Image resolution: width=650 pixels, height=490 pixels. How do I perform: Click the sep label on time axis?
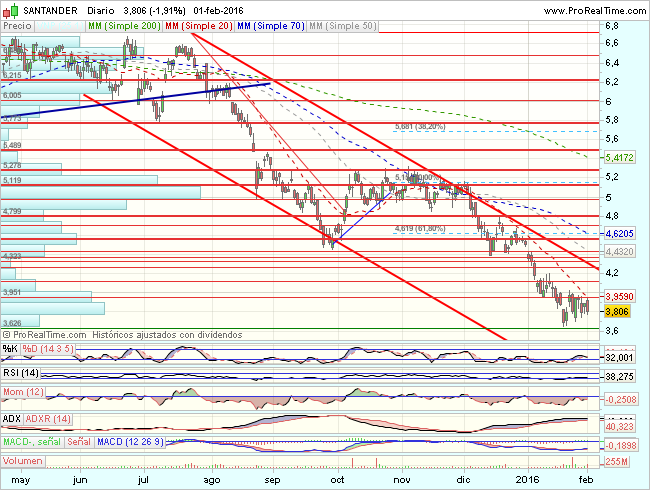[272, 480]
